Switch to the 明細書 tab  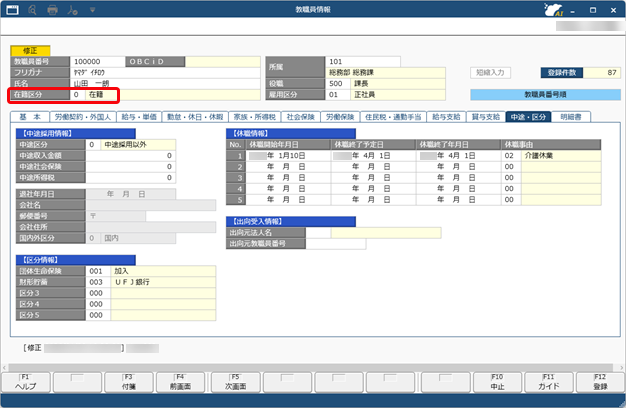[x=571, y=117]
